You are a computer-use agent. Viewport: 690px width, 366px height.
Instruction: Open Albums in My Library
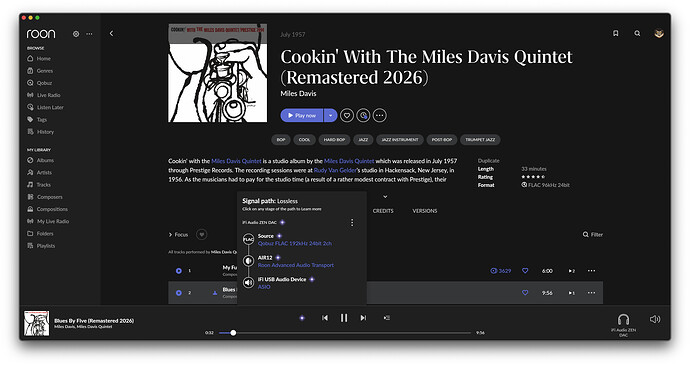40,161
